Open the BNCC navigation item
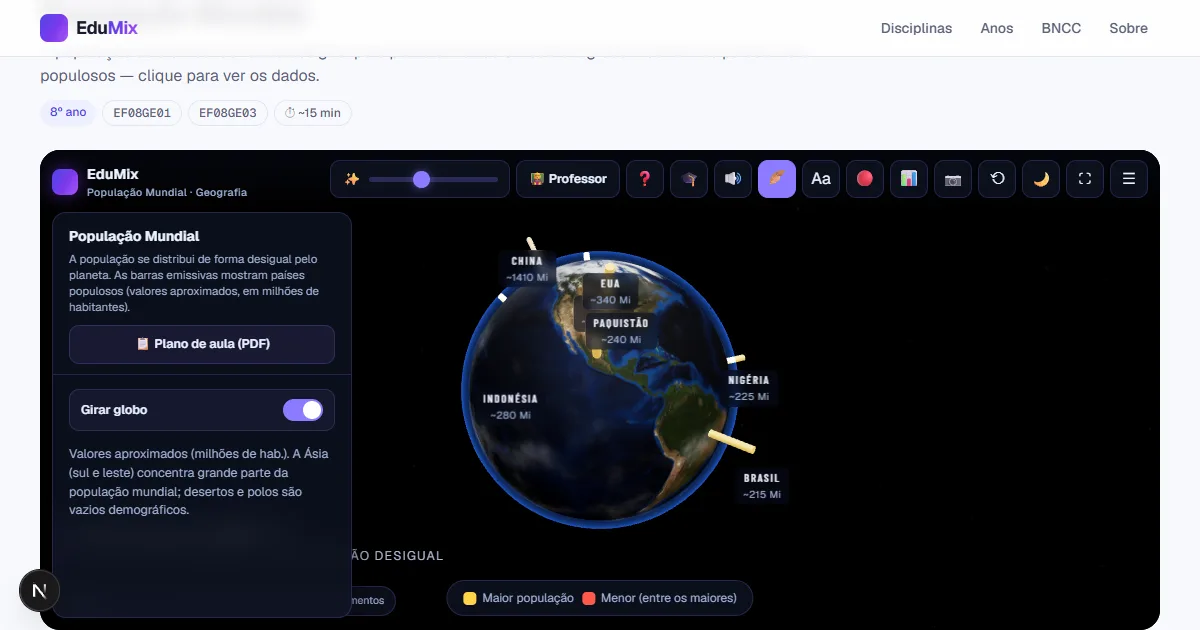Viewport: 1200px width, 630px height. (1061, 28)
